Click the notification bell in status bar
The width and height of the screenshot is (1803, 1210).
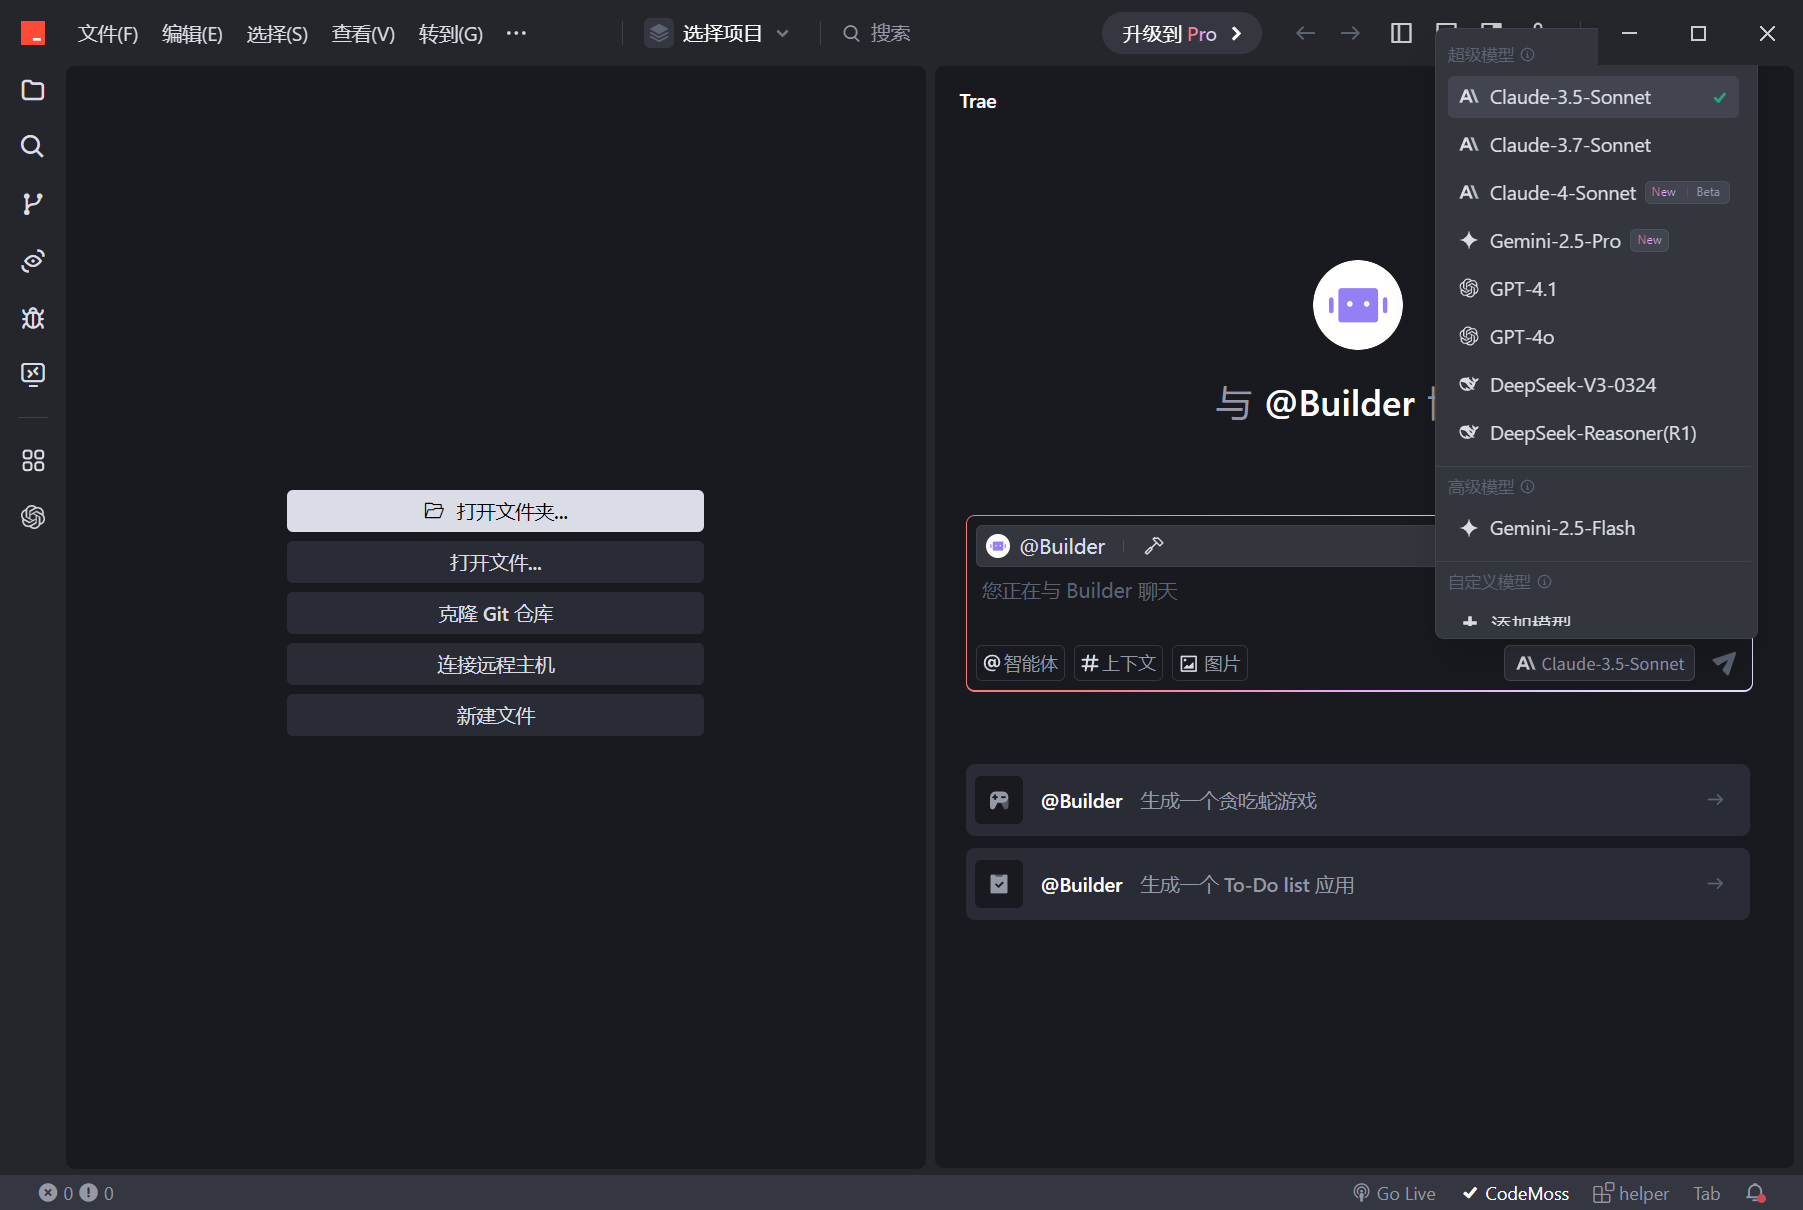tap(1756, 1193)
